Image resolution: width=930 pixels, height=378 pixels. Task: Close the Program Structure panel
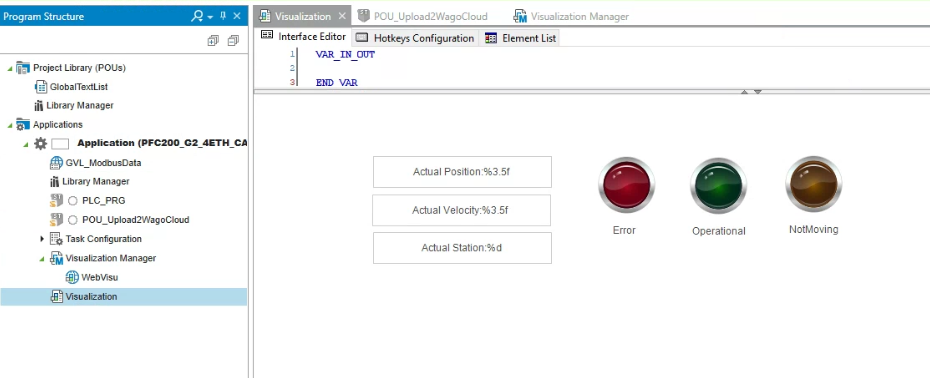click(x=237, y=16)
